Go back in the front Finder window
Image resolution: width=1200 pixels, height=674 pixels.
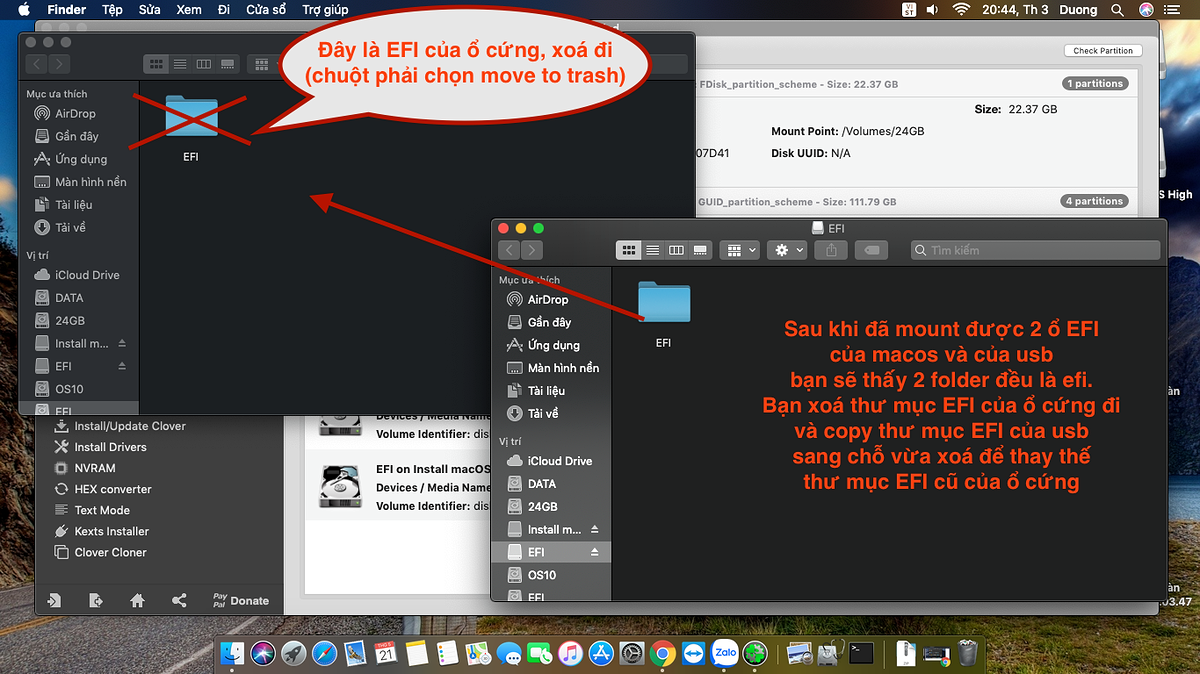click(x=510, y=250)
